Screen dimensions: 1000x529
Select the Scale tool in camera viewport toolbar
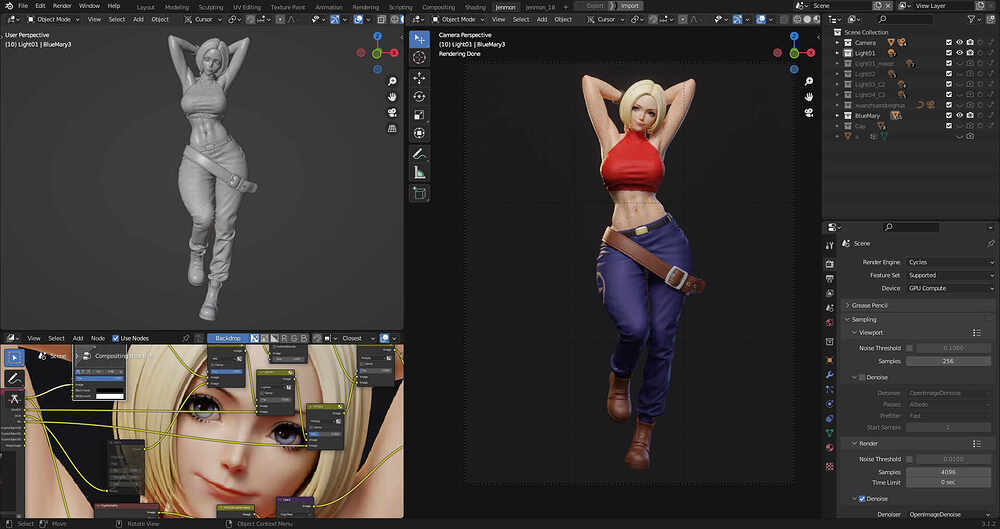[419, 115]
